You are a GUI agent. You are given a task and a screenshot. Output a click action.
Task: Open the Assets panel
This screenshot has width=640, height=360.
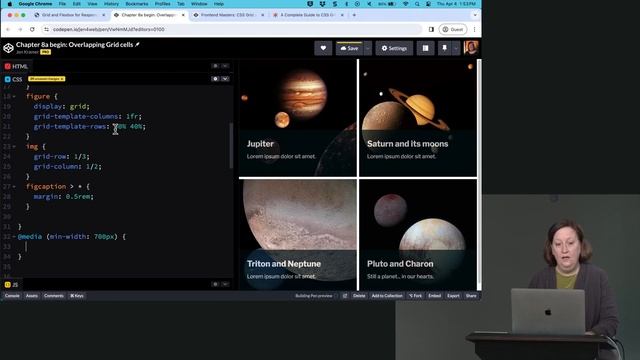click(31, 296)
